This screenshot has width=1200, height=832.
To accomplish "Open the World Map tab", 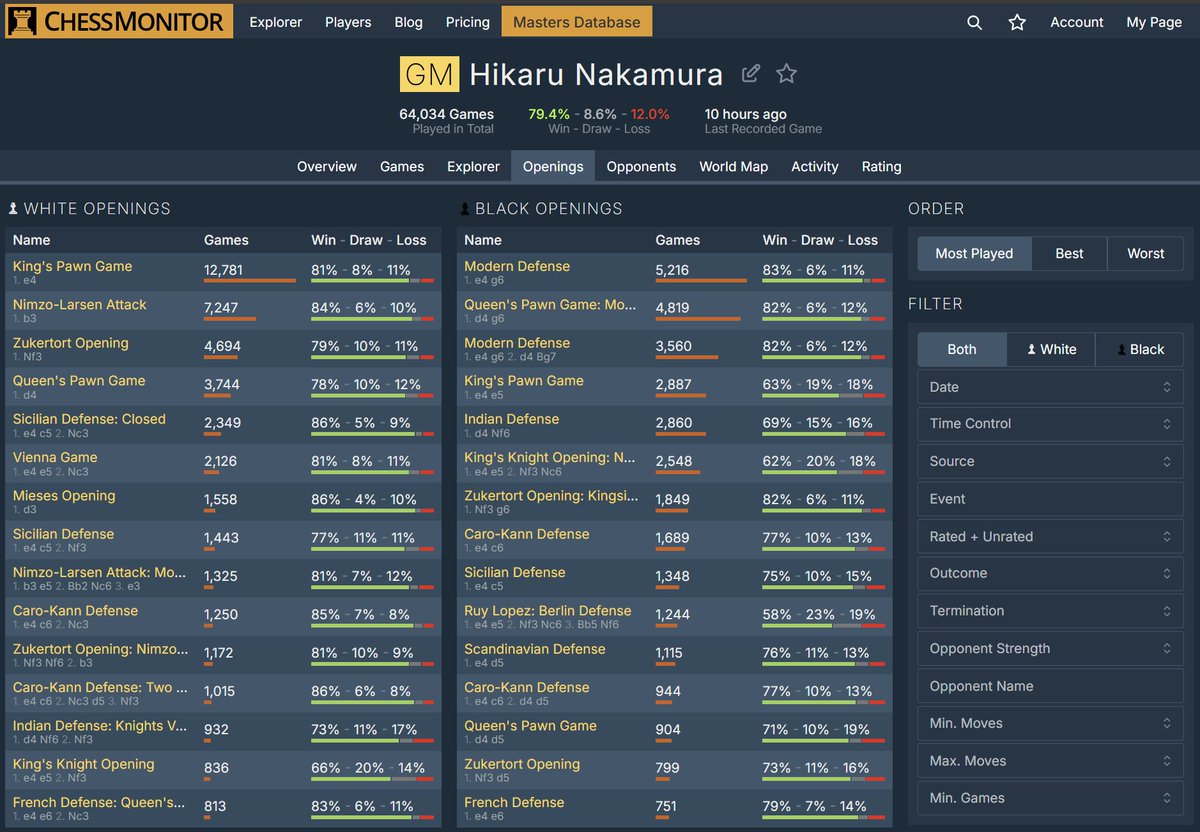I will coord(733,166).
